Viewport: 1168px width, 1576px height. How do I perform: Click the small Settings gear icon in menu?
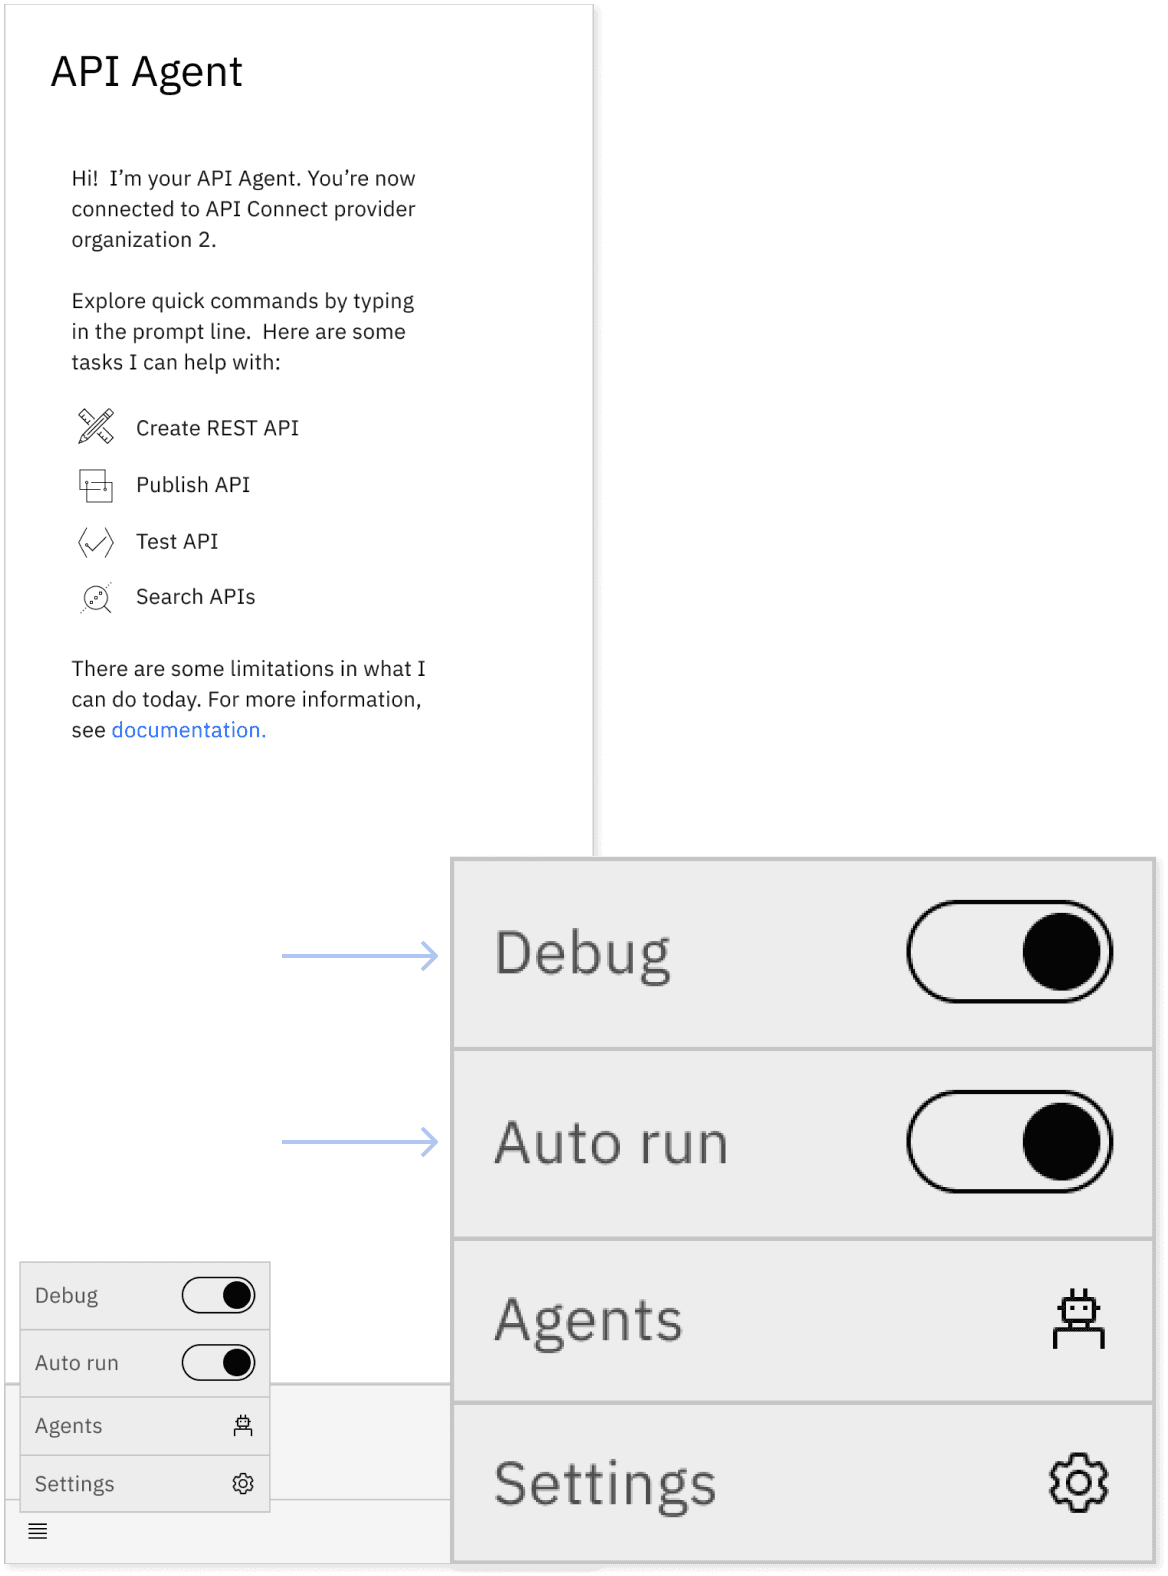click(243, 1484)
